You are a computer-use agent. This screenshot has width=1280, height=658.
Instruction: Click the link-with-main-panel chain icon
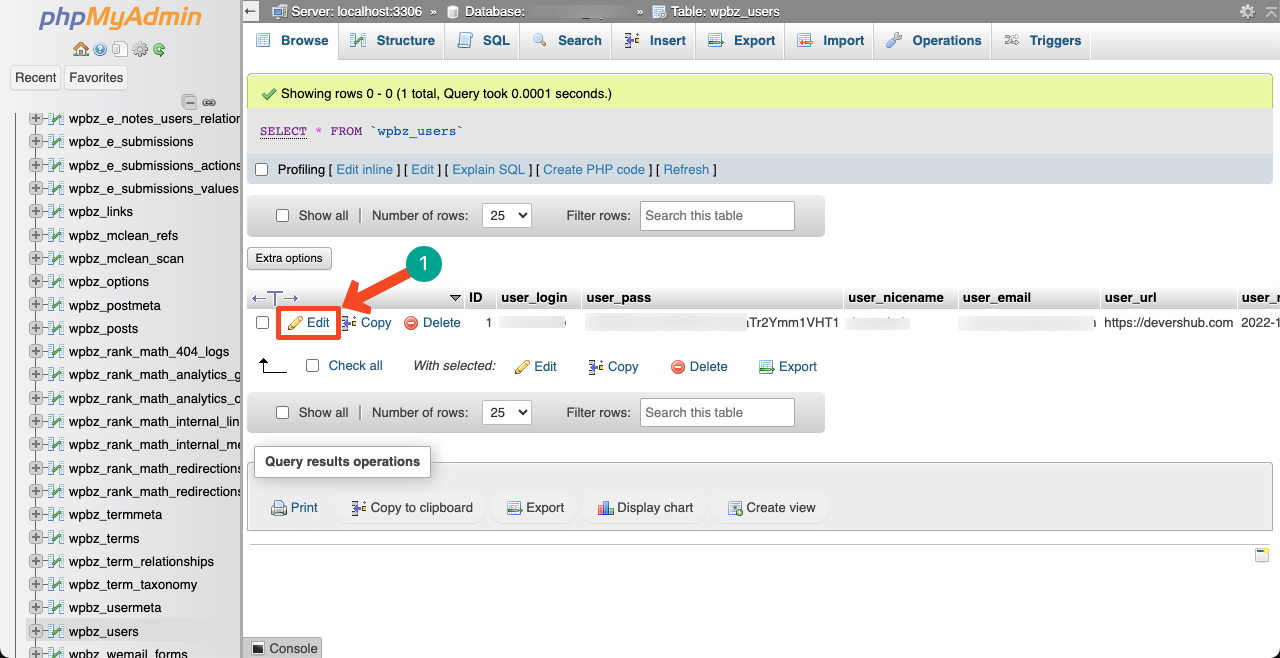pos(209,102)
